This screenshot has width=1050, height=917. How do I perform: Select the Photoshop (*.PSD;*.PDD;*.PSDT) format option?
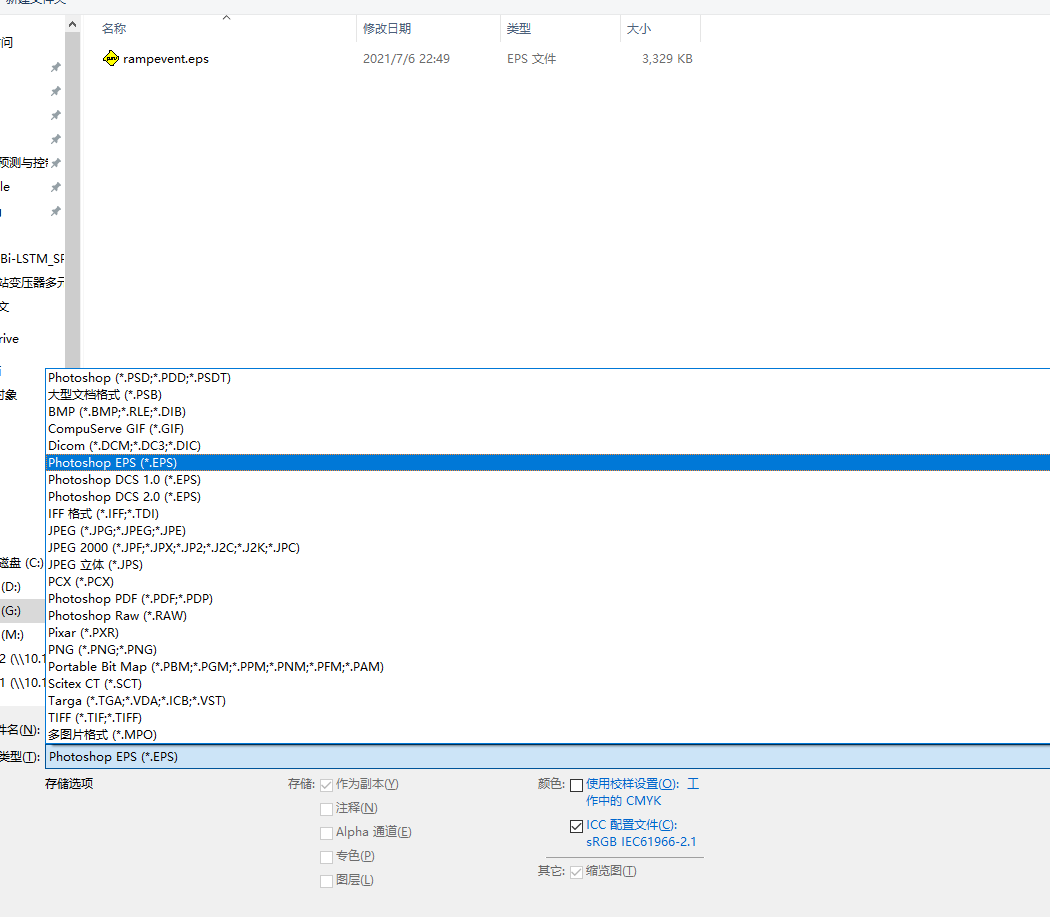(x=548, y=378)
